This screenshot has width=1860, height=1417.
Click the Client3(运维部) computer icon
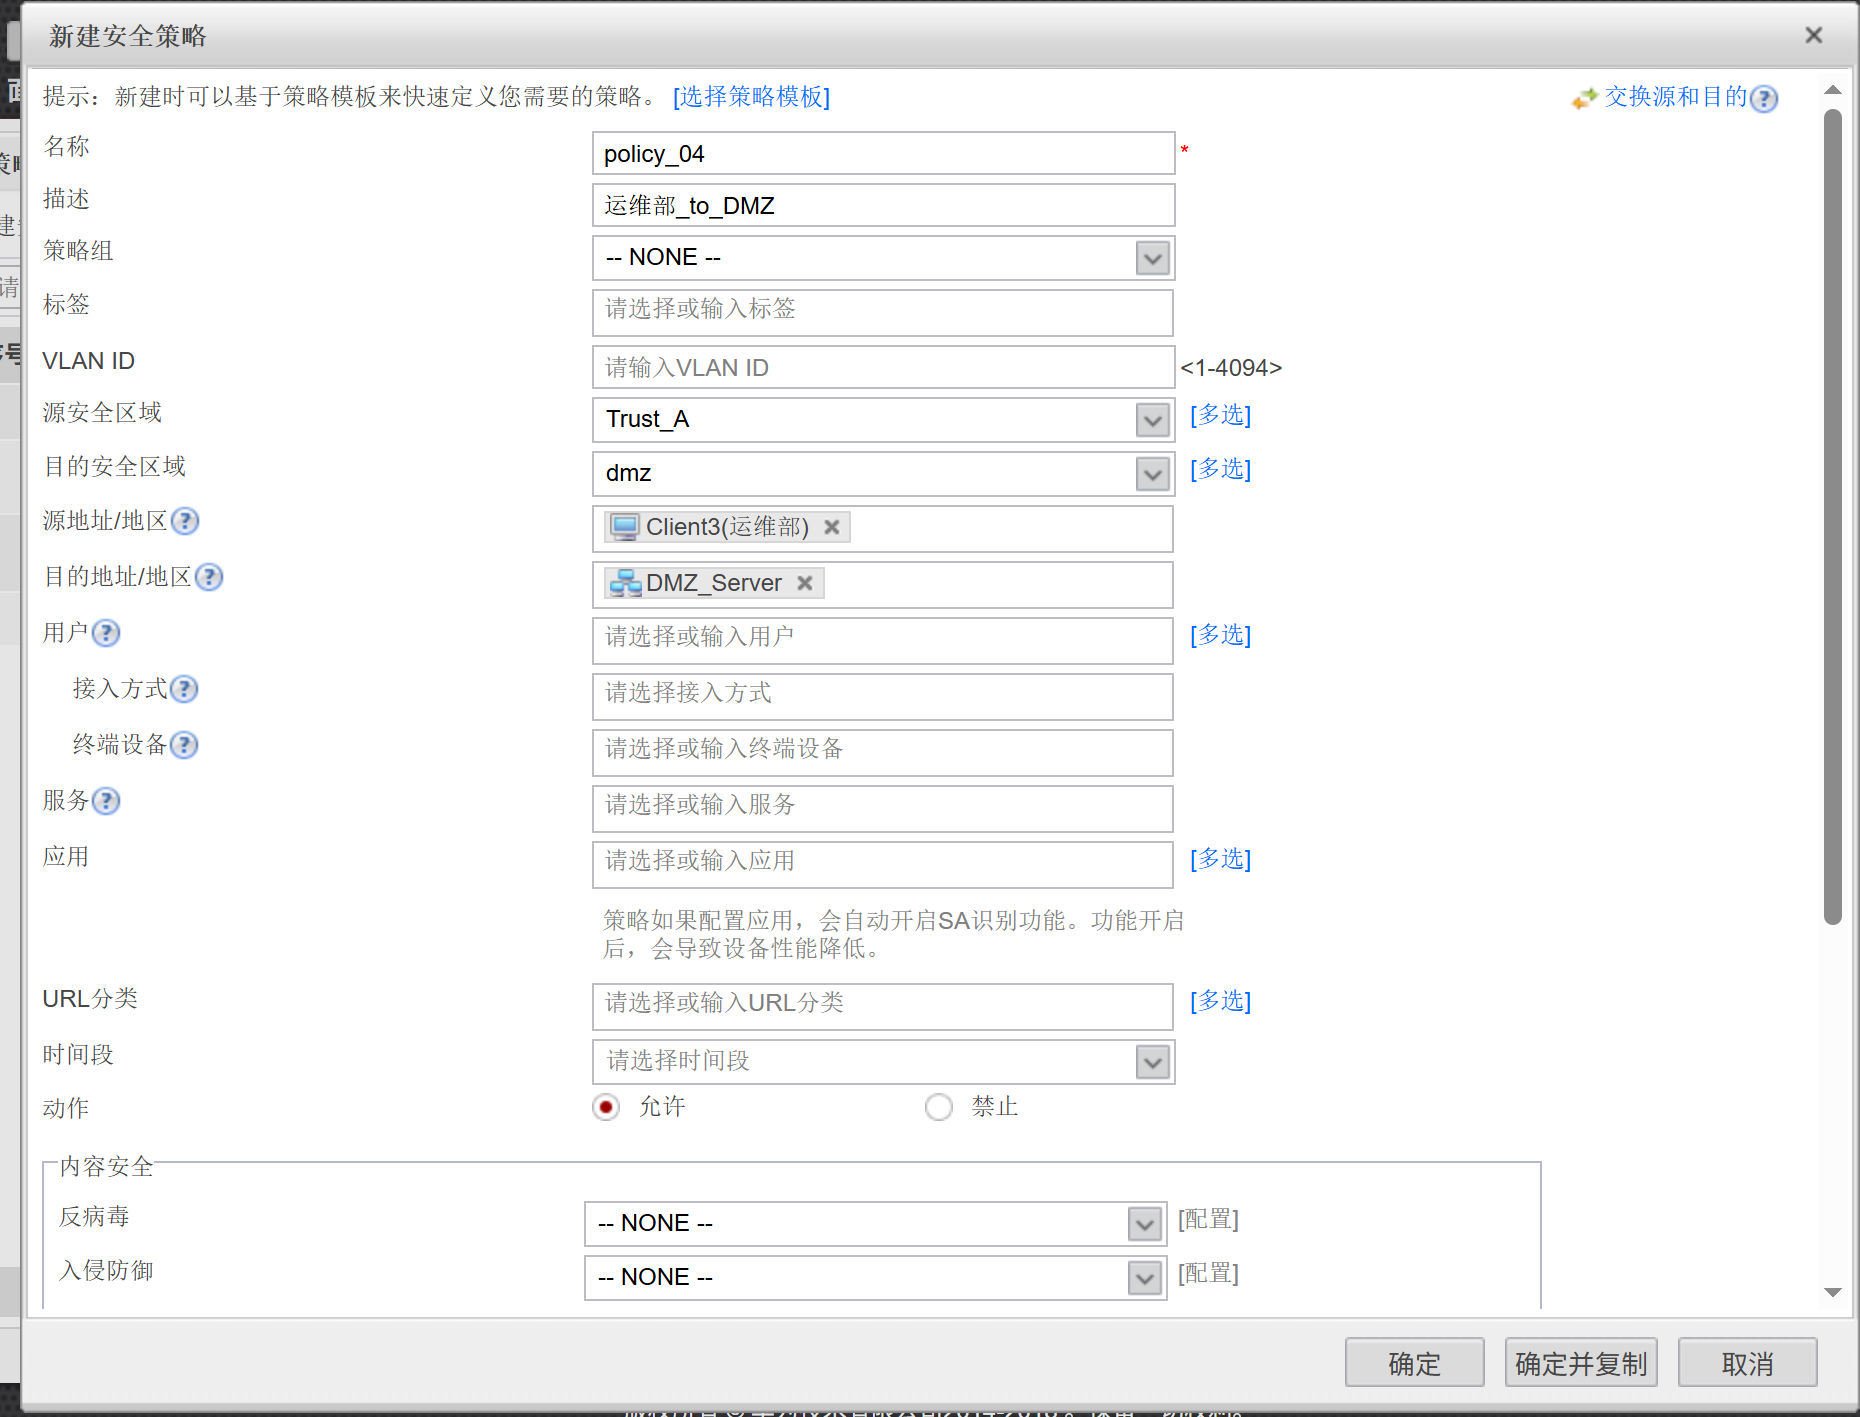click(x=625, y=527)
